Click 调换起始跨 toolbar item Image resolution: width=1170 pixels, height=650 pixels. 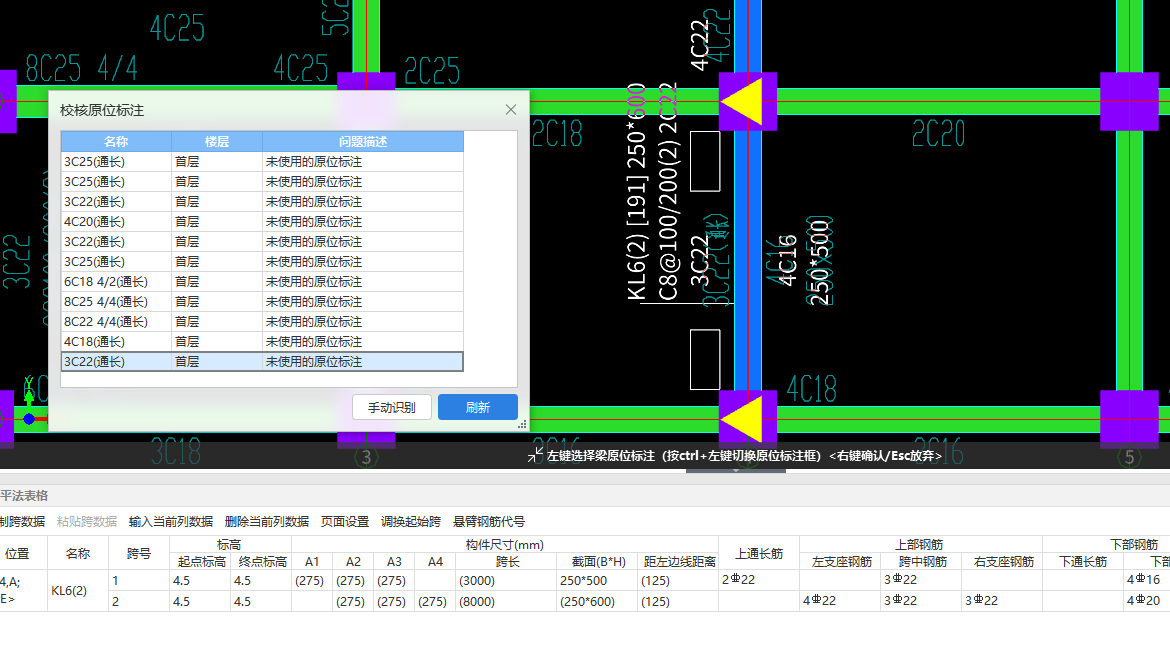click(x=410, y=522)
